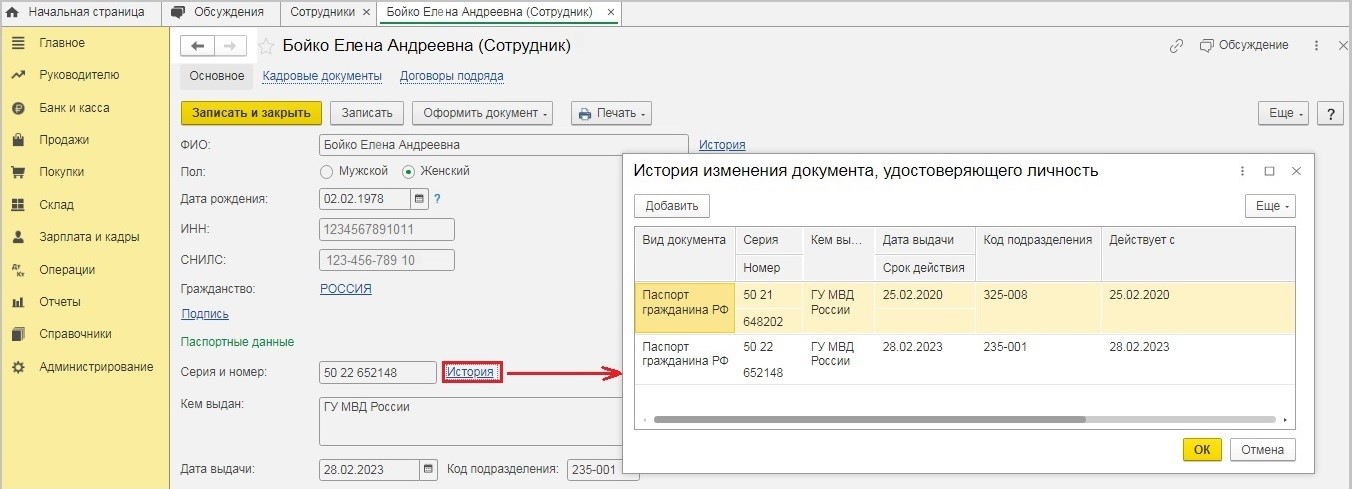Copy link using the chain icon
The image size is (1353, 489).
tap(1177, 46)
